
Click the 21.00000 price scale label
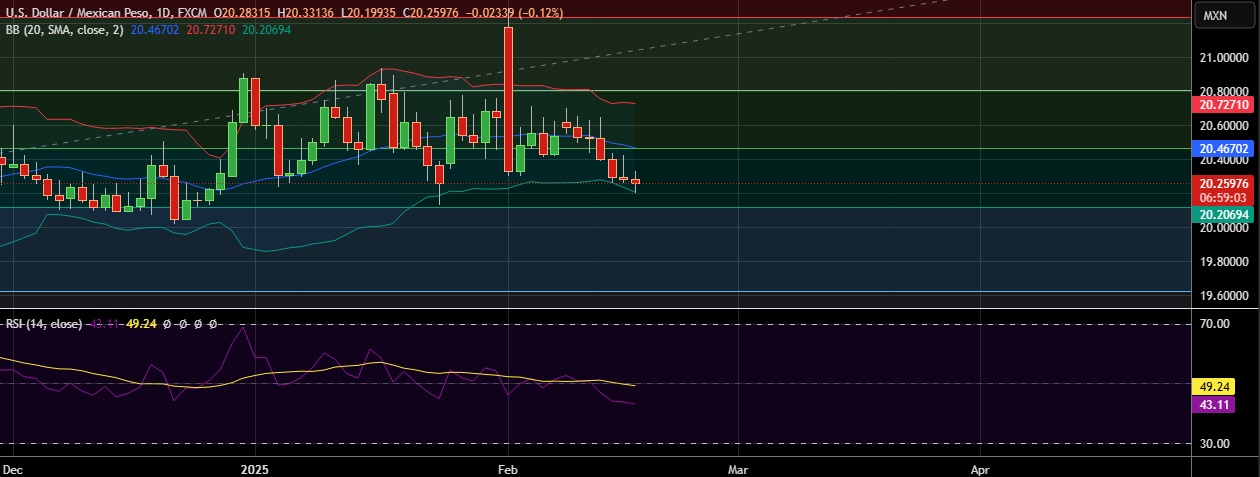(1223, 57)
